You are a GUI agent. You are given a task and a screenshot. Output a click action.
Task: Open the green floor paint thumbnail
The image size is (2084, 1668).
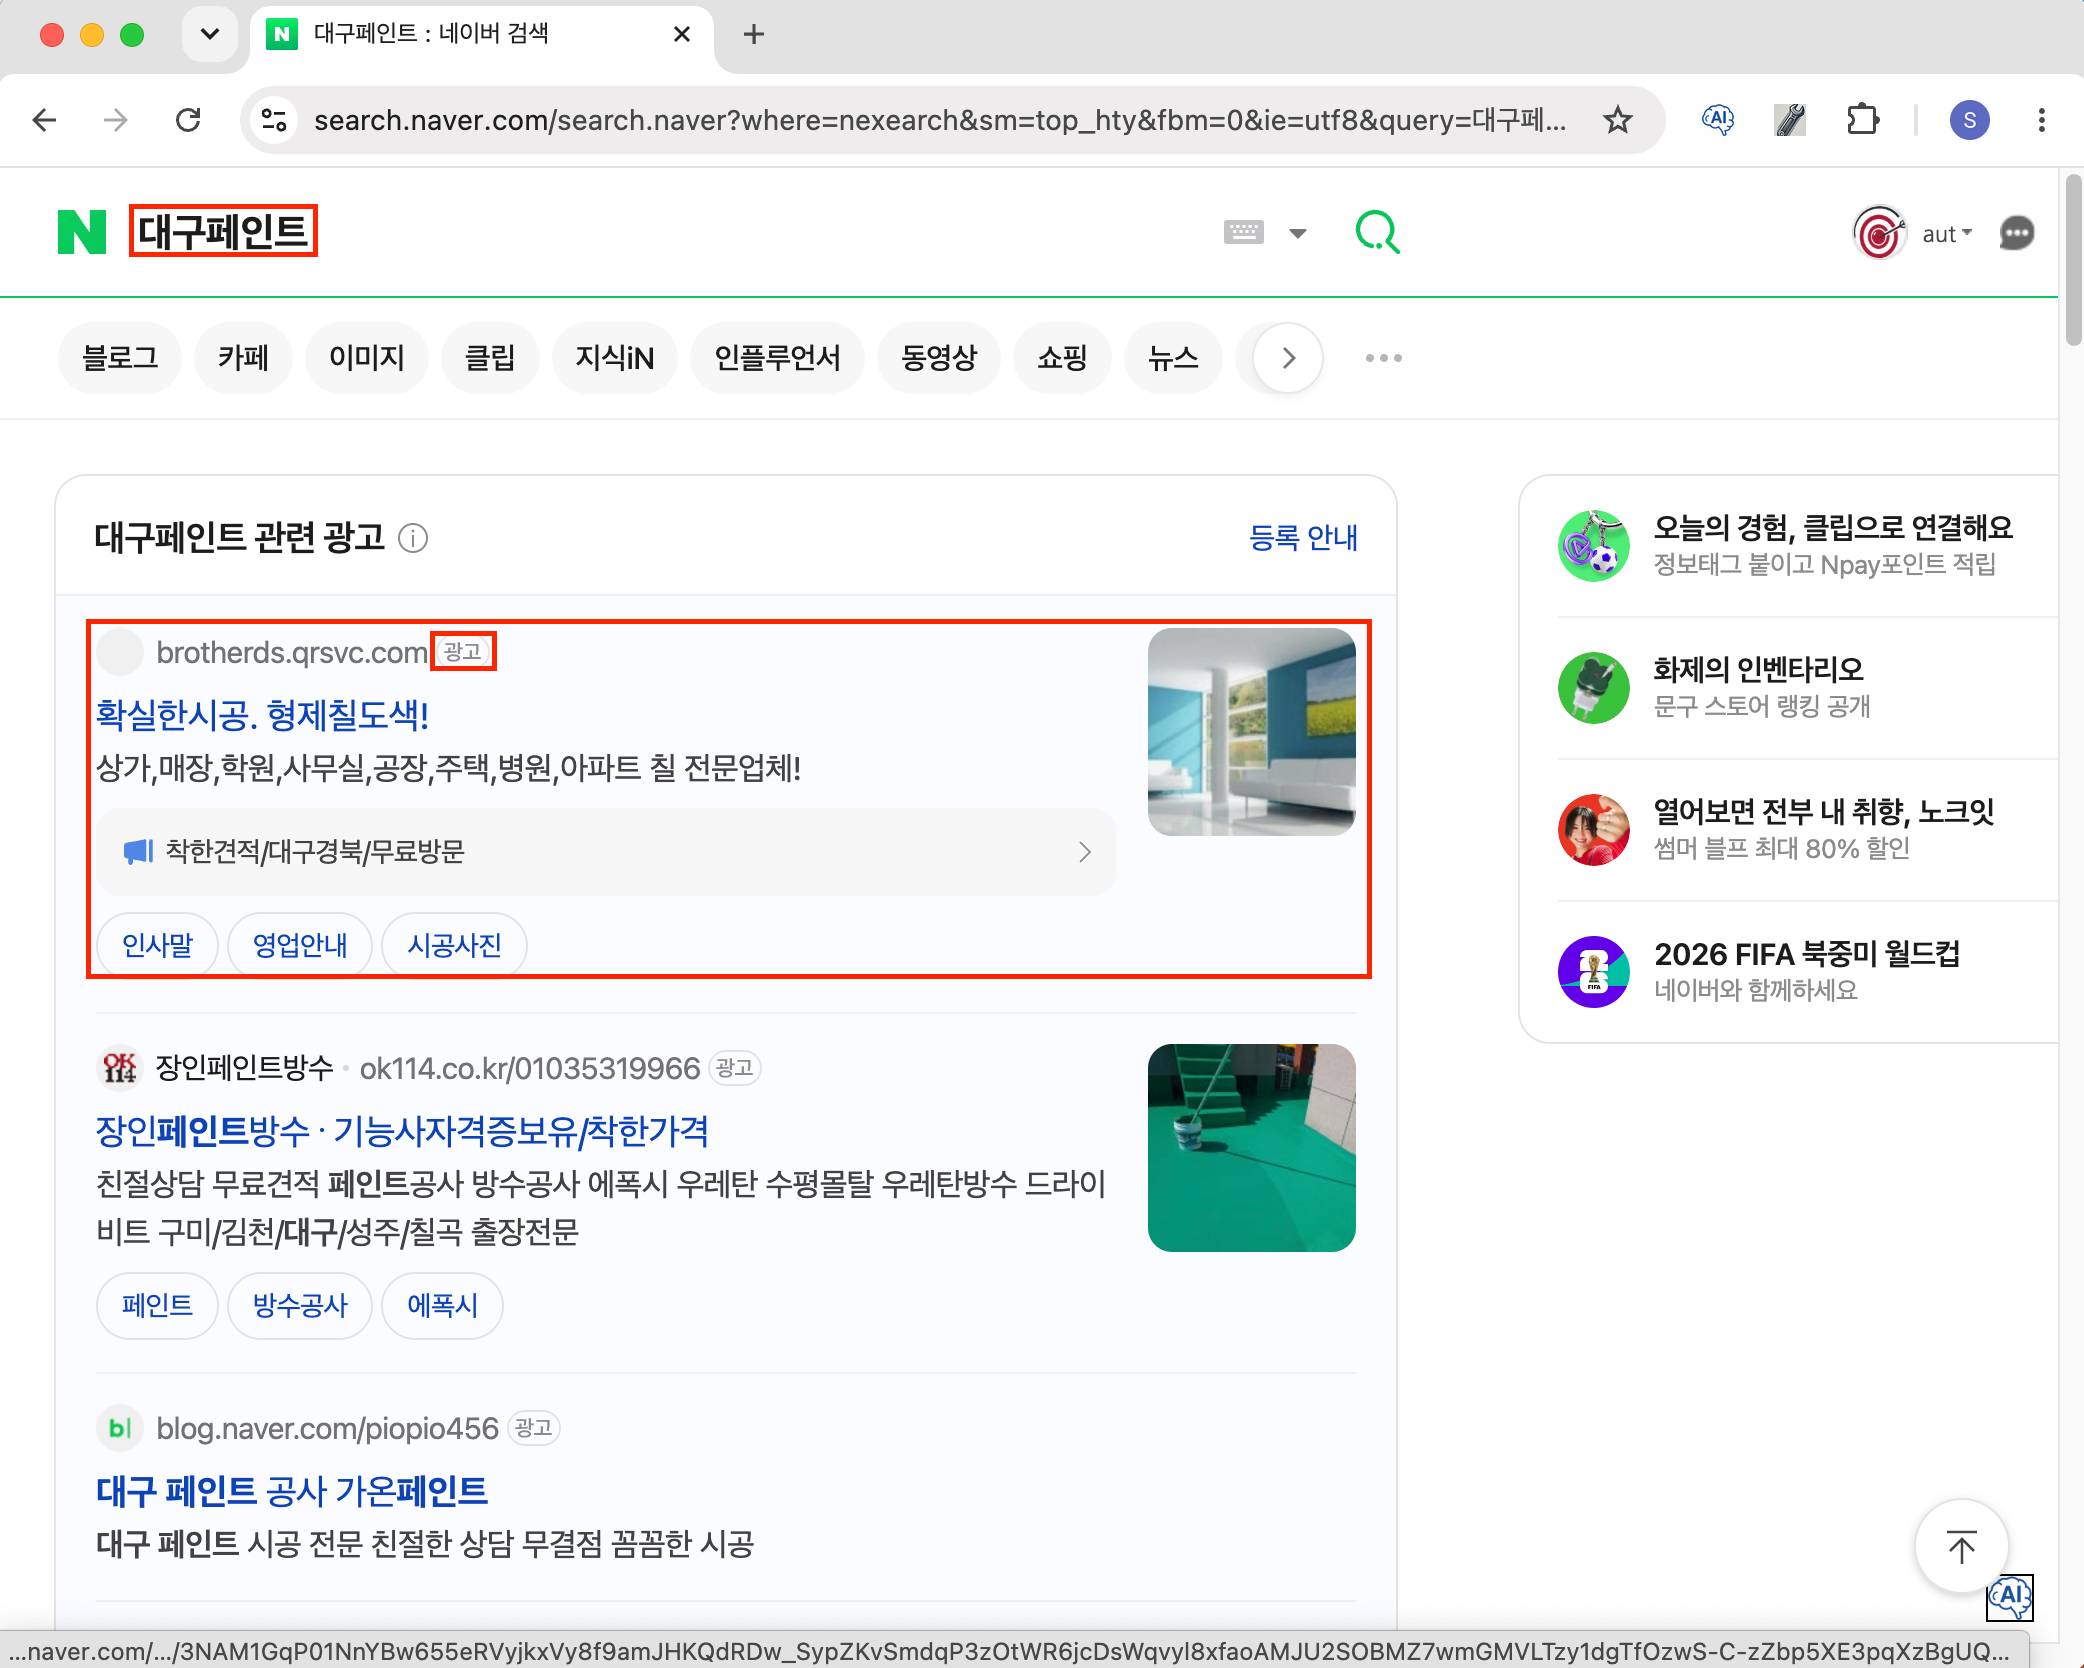tap(1251, 1148)
